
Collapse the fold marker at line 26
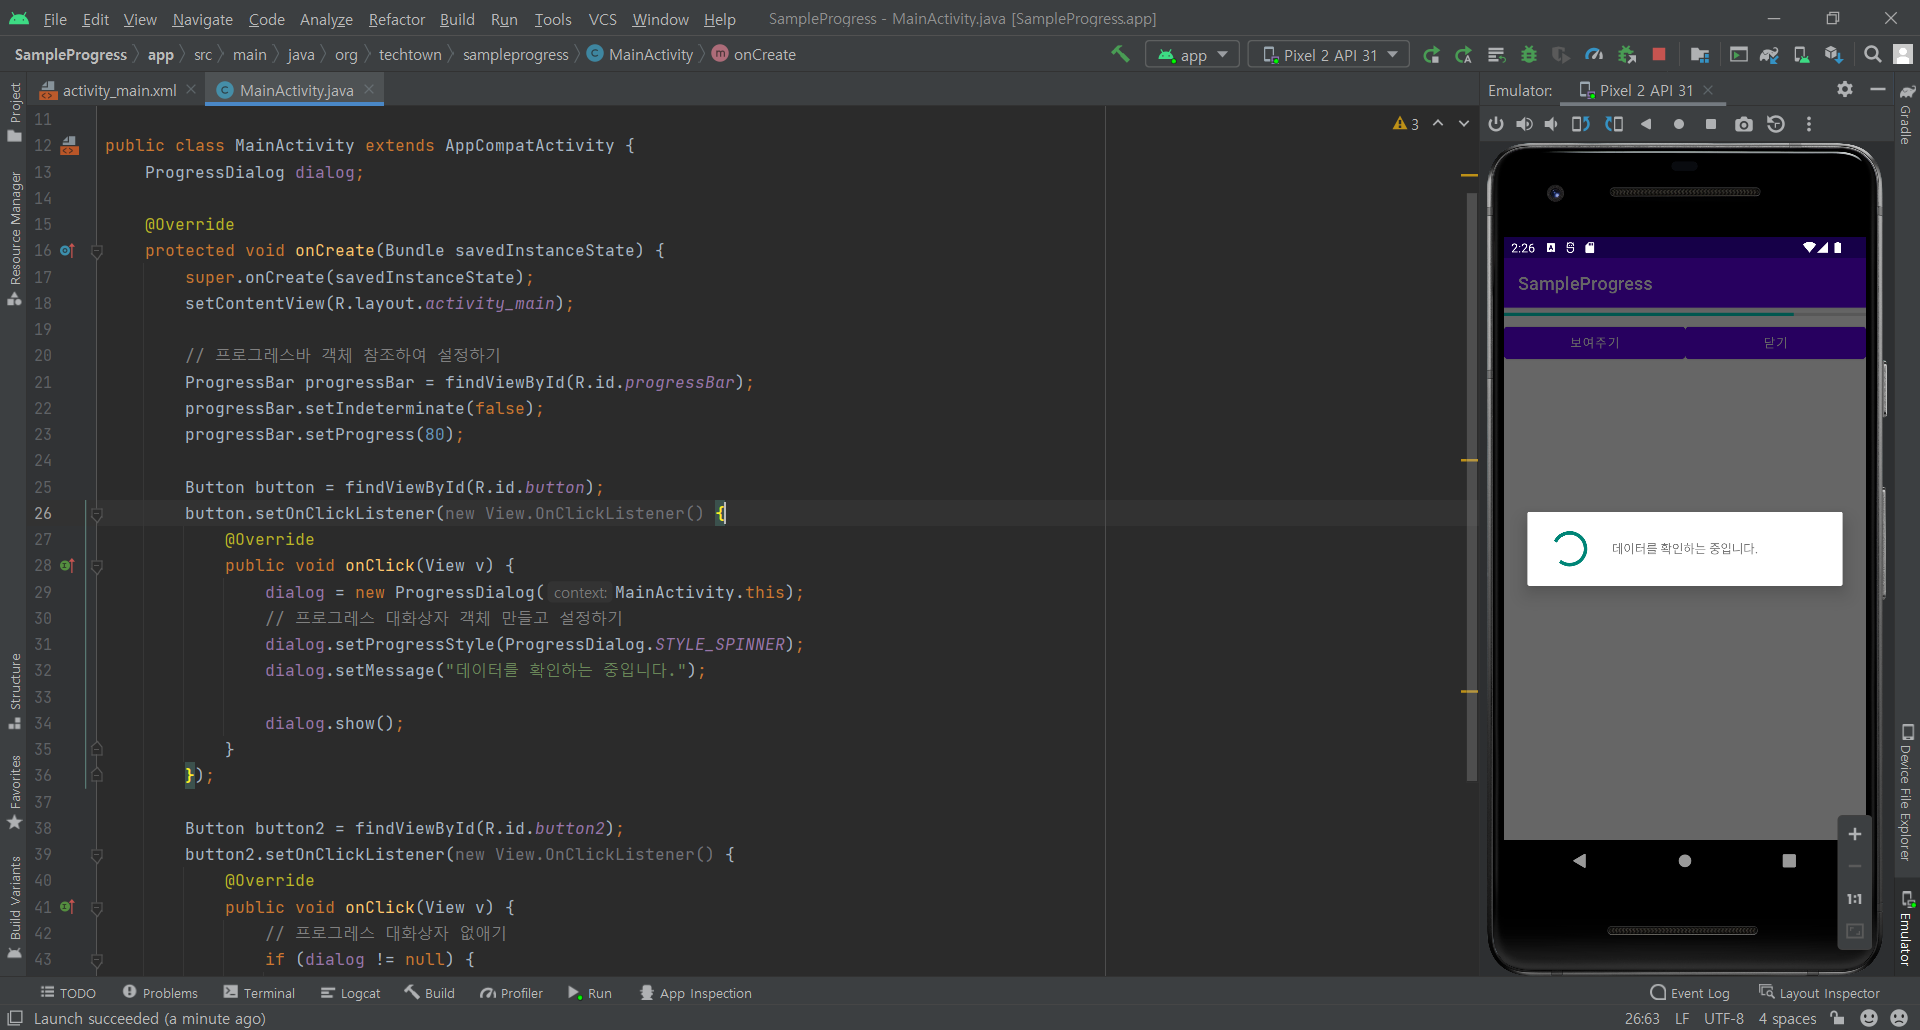[97, 514]
